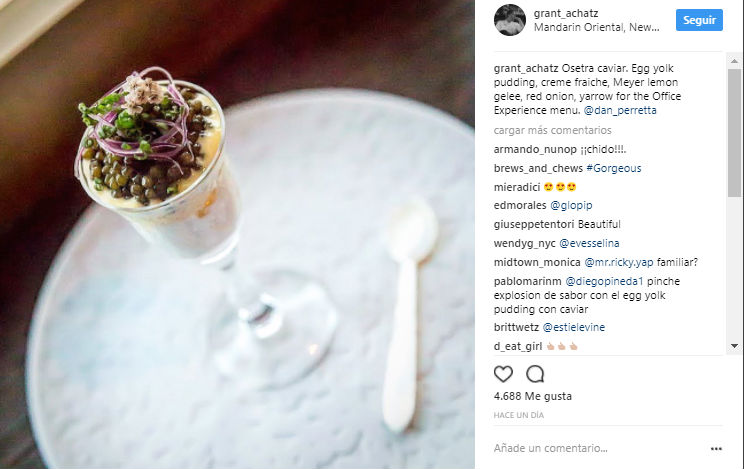Open the @diegopineda1 mention link
Screen dimensions: 744x469
pos(604,281)
